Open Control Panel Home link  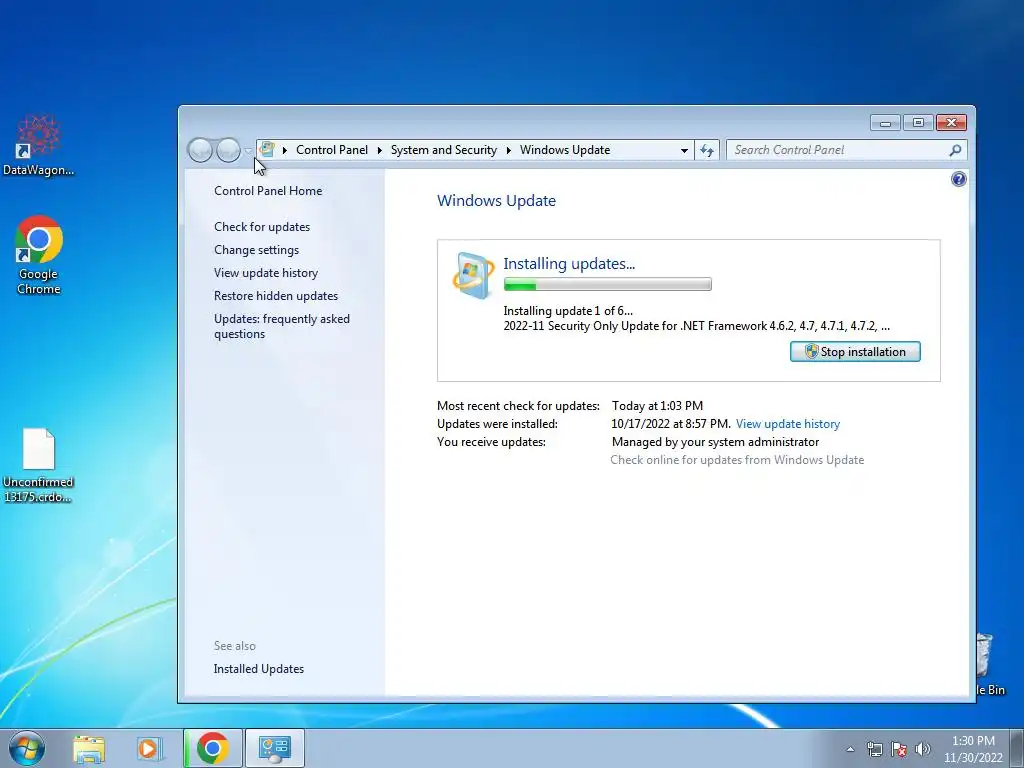[268, 191]
